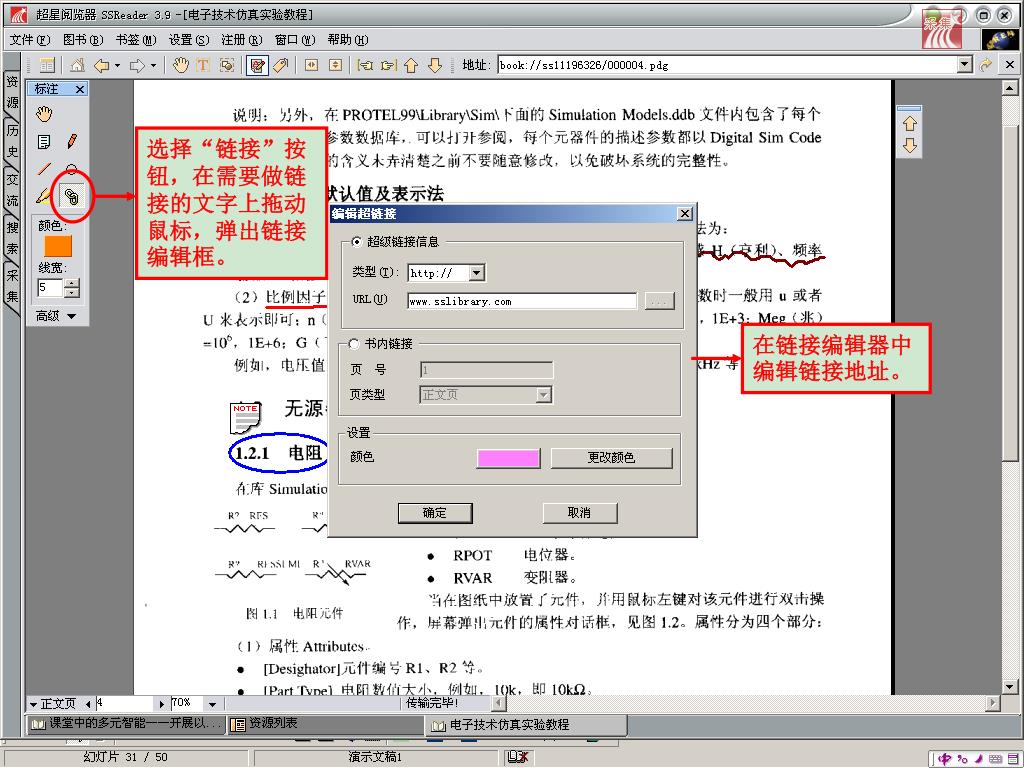Click the forward arrow in the toolbar
Screen dimensions: 1024x768
[x=137, y=65]
